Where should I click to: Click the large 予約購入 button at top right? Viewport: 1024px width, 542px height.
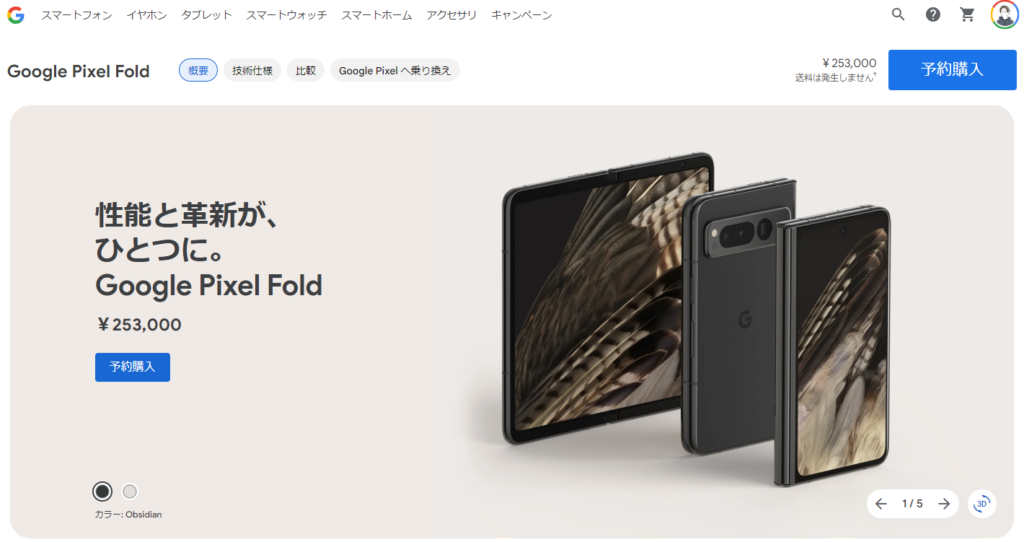click(x=952, y=70)
